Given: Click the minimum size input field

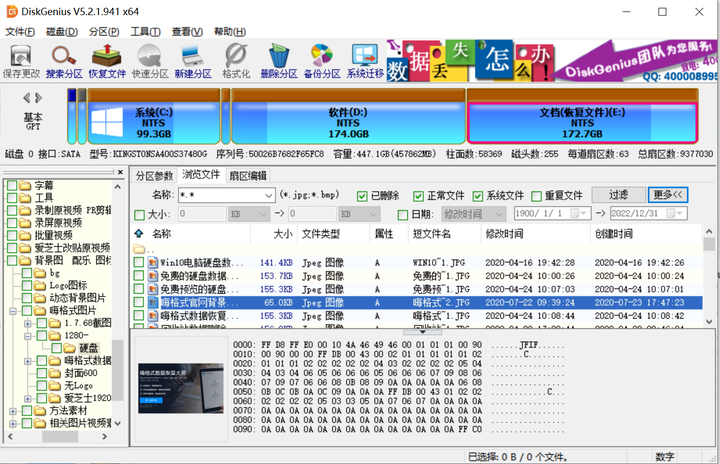Looking at the screenshot, I should [x=202, y=214].
